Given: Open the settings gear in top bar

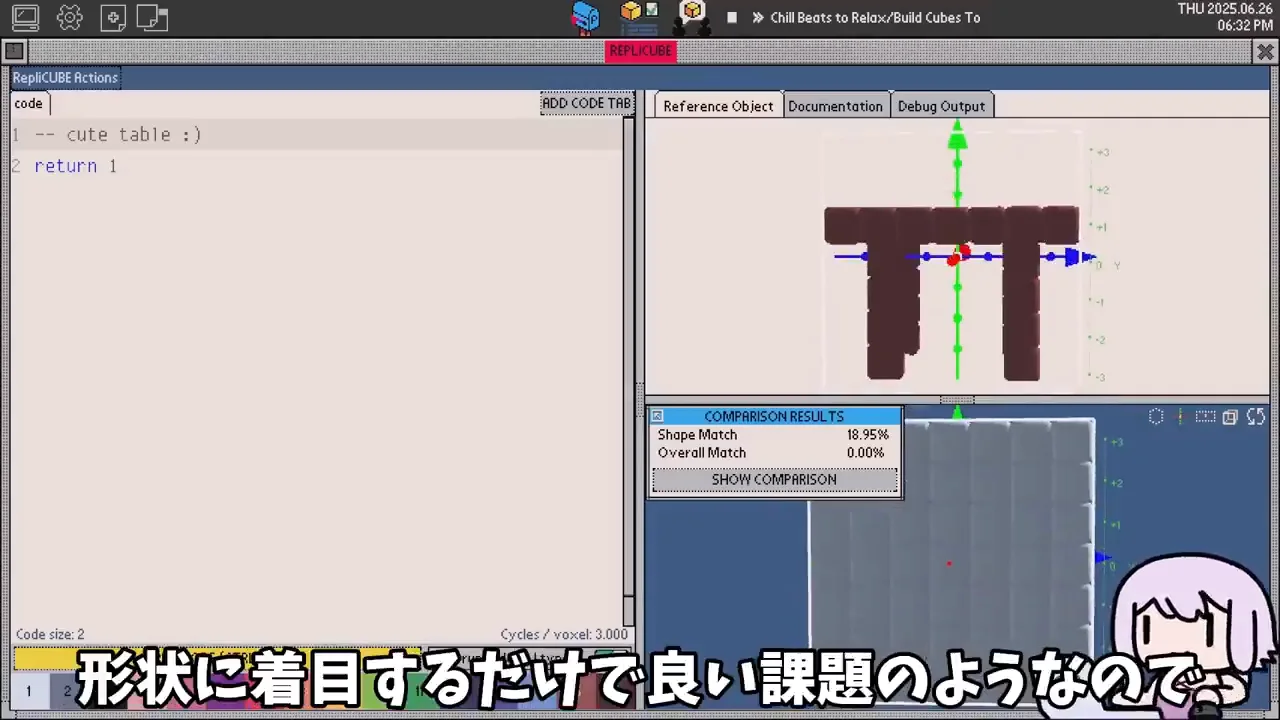Looking at the screenshot, I should [70, 17].
